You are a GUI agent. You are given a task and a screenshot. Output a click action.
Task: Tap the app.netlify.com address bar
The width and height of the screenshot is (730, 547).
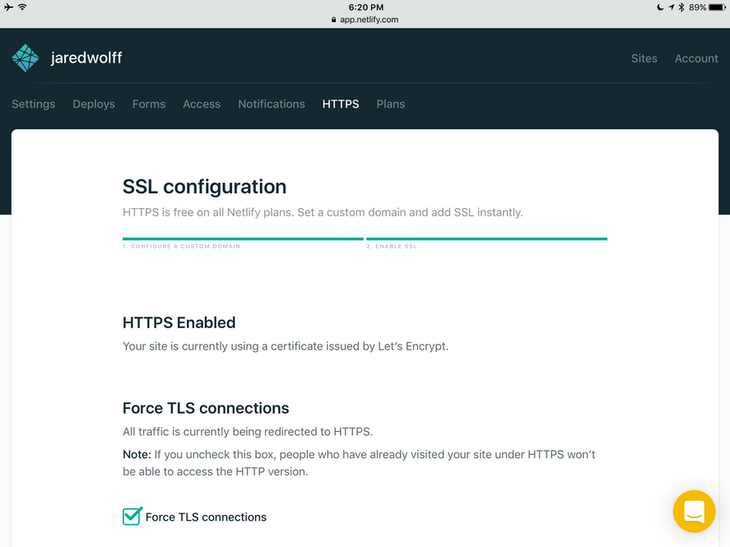[x=365, y=20]
